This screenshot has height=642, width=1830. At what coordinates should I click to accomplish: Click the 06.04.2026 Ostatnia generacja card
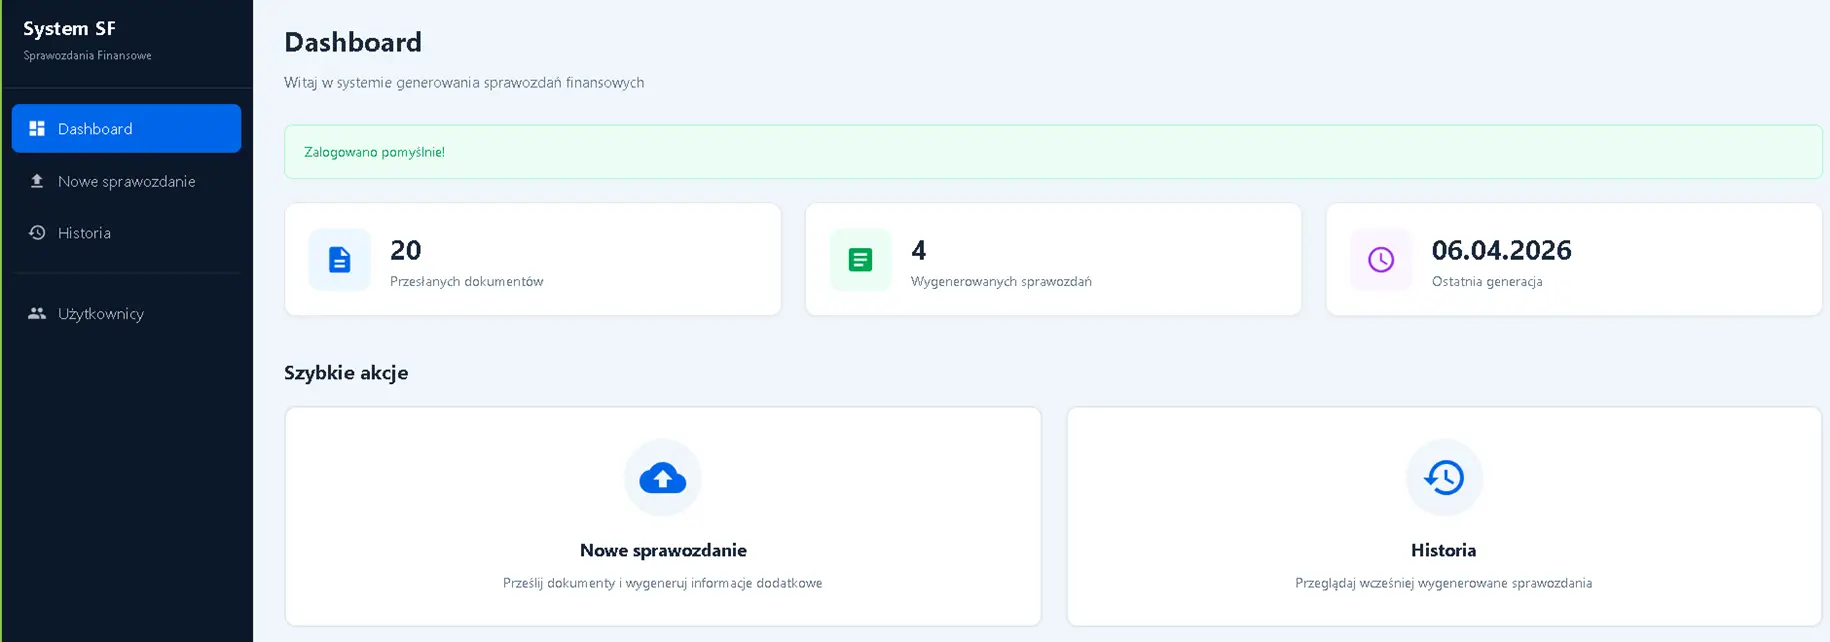tap(1574, 259)
